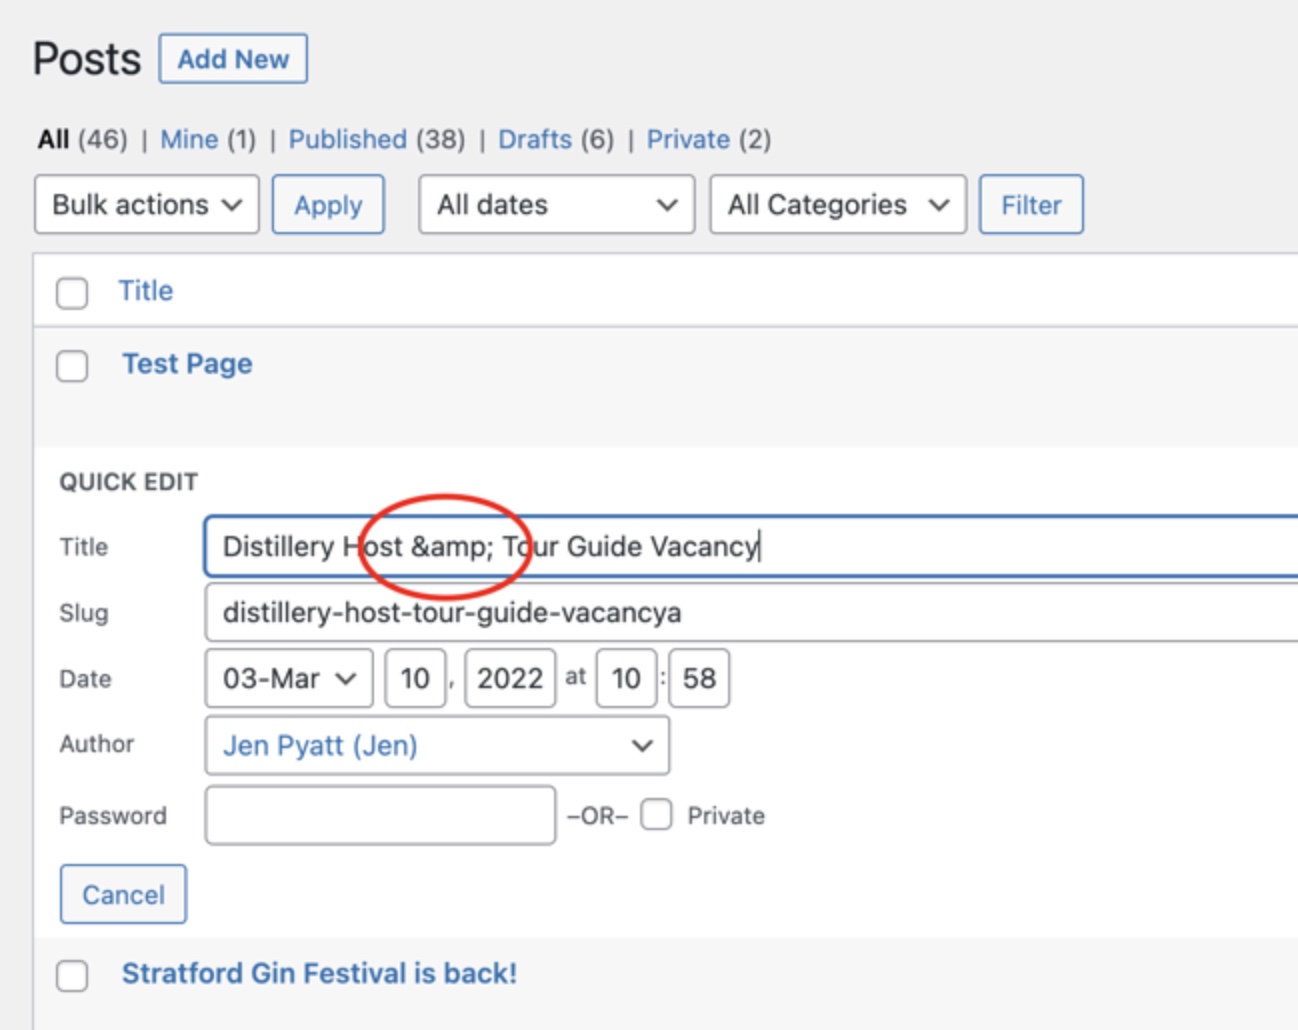This screenshot has height=1030, width=1298.
Task: Click the year field showing 2022
Action: (x=510, y=678)
